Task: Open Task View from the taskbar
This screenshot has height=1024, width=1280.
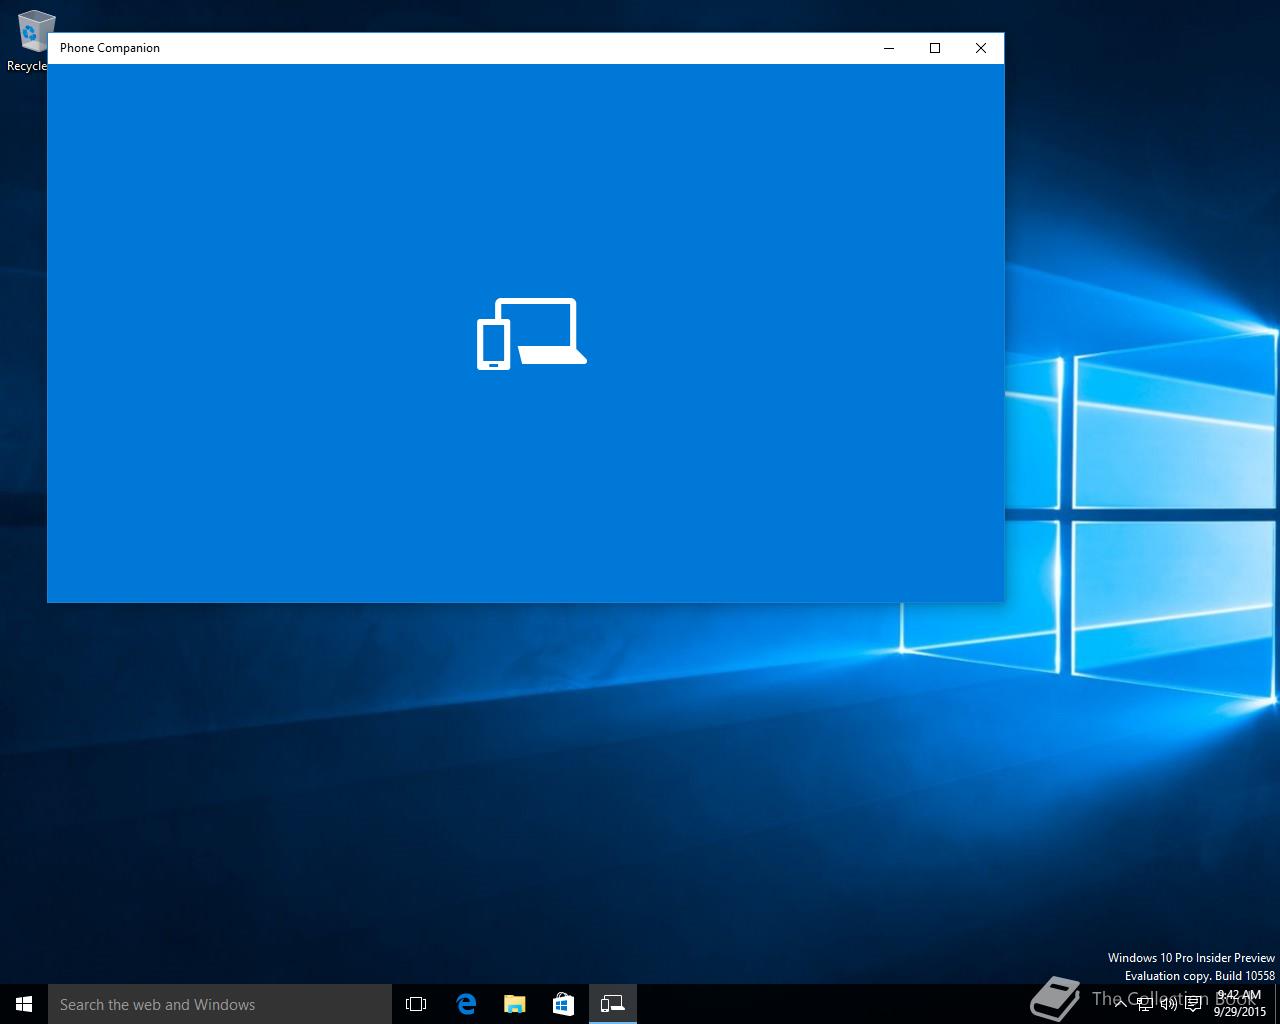Action: [x=416, y=1004]
